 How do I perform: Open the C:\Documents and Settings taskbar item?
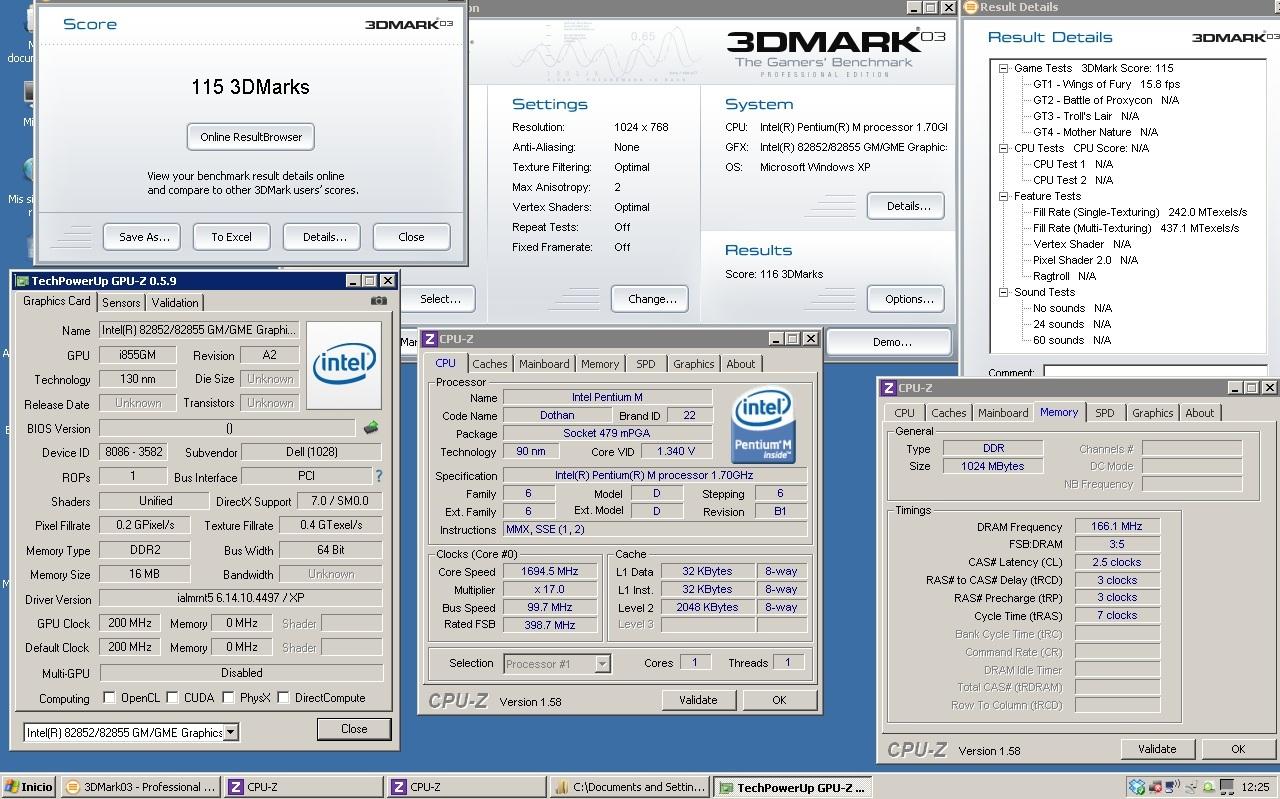point(631,787)
